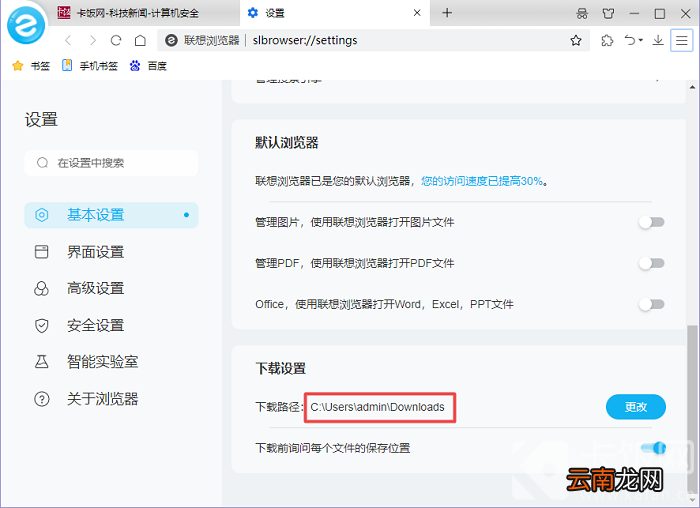Click the incognito mode icon in title bar
Viewport: 700px width, 508px height.
pos(582,13)
